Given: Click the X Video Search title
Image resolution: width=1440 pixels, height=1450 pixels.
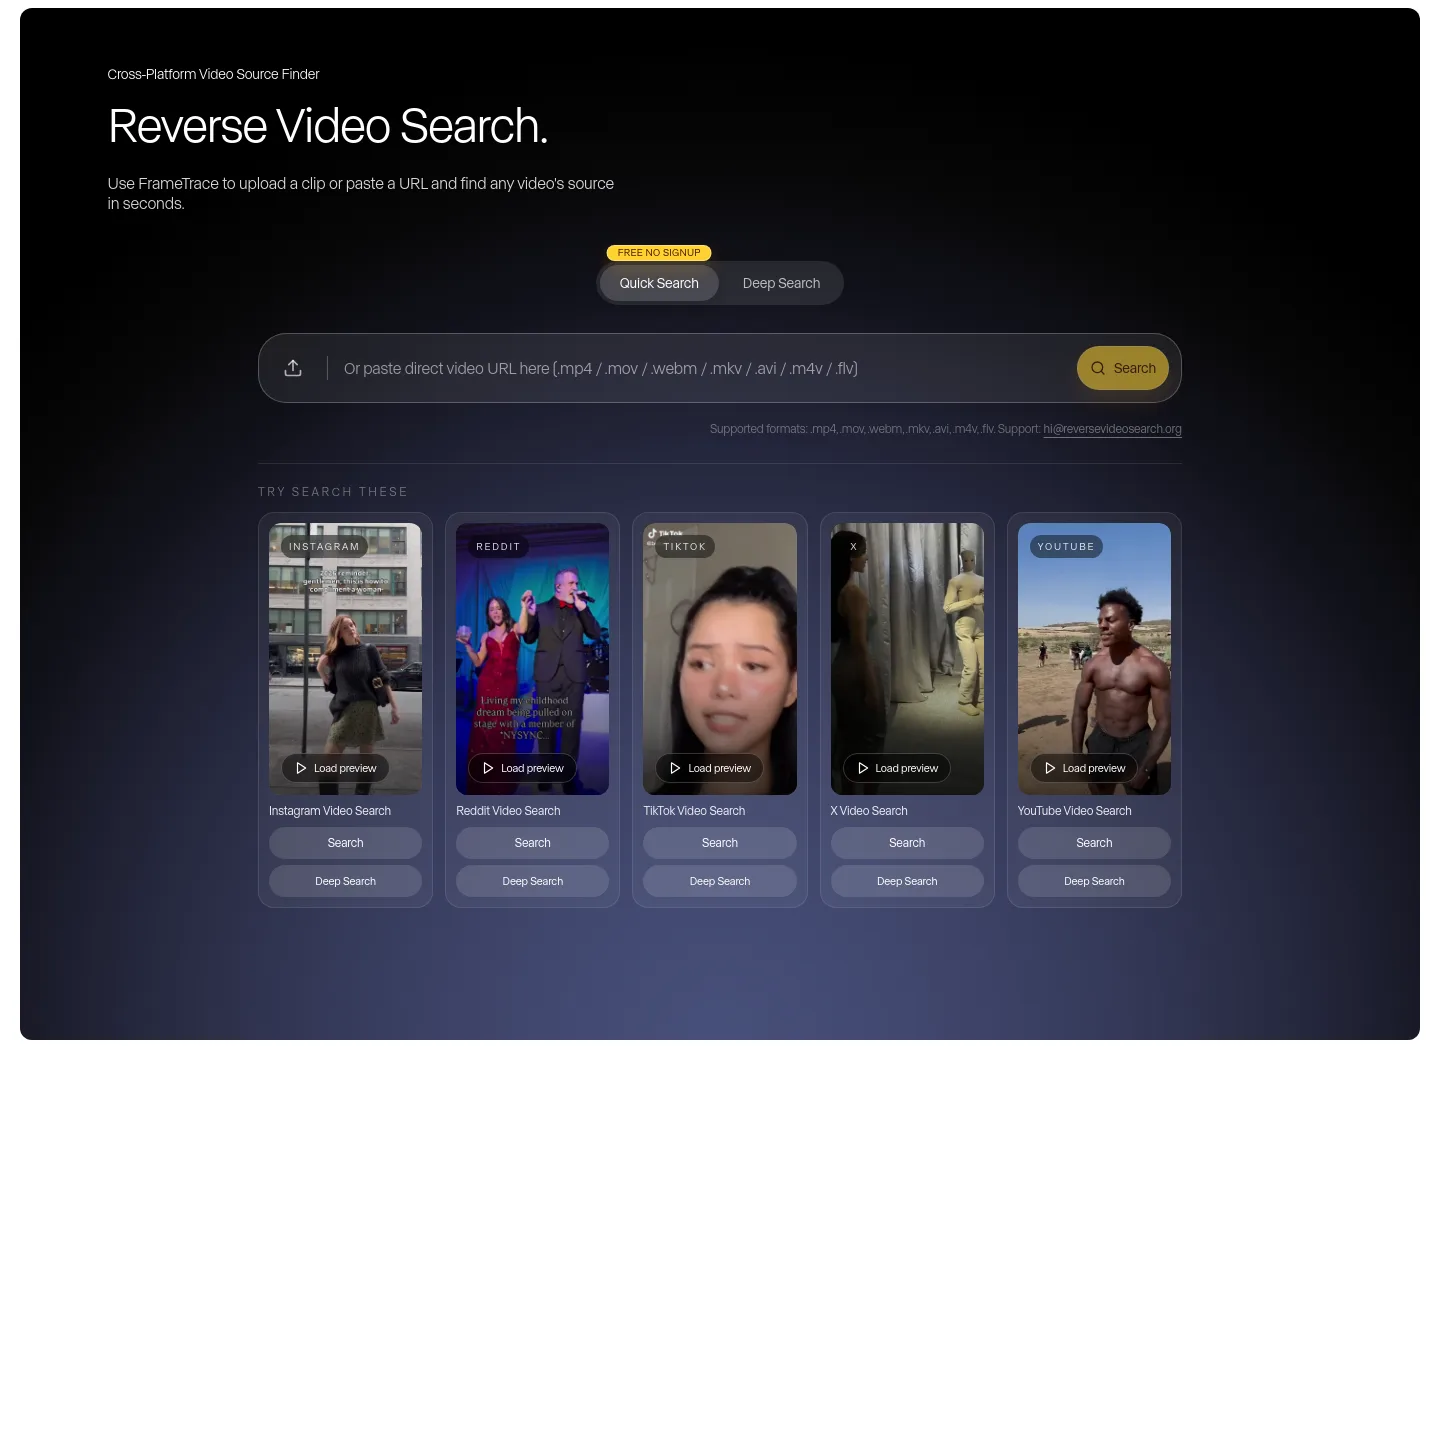Looking at the screenshot, I should [869, 811].
